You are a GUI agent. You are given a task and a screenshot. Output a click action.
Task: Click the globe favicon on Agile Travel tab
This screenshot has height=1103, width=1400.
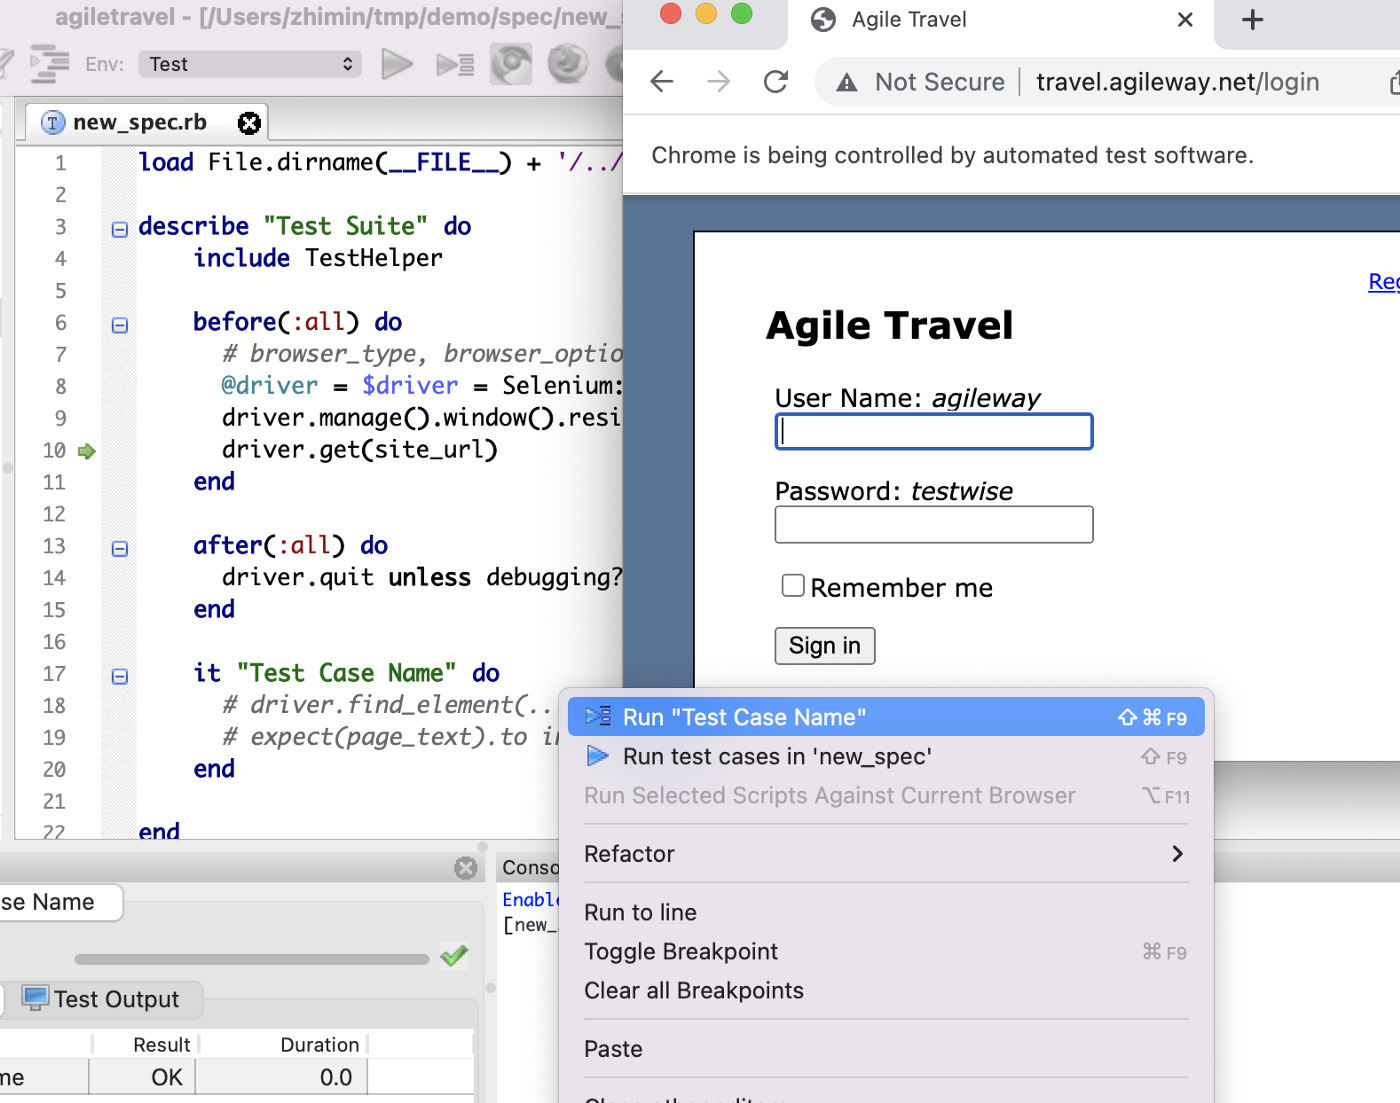point(823,20)
